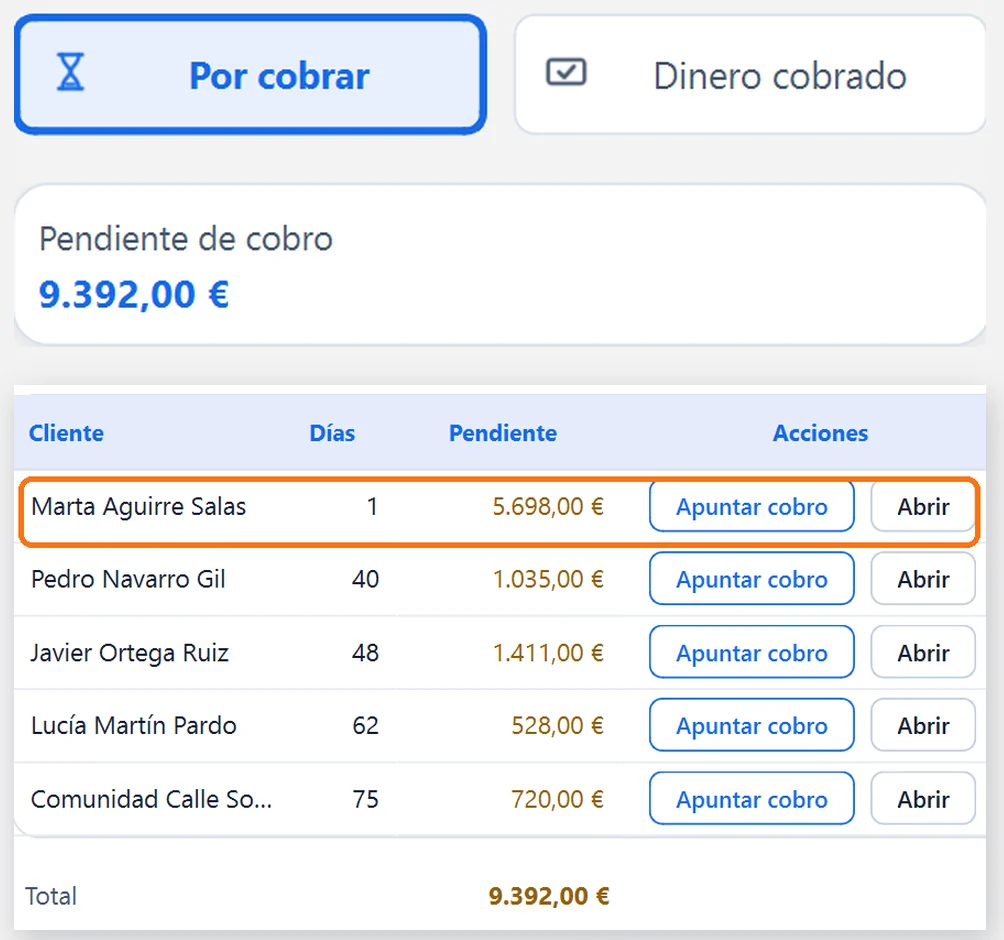Apuntar cobro for Javier Ortega Ruiz
This screenshot has height=940, width=1004.
tap(752, 652)
